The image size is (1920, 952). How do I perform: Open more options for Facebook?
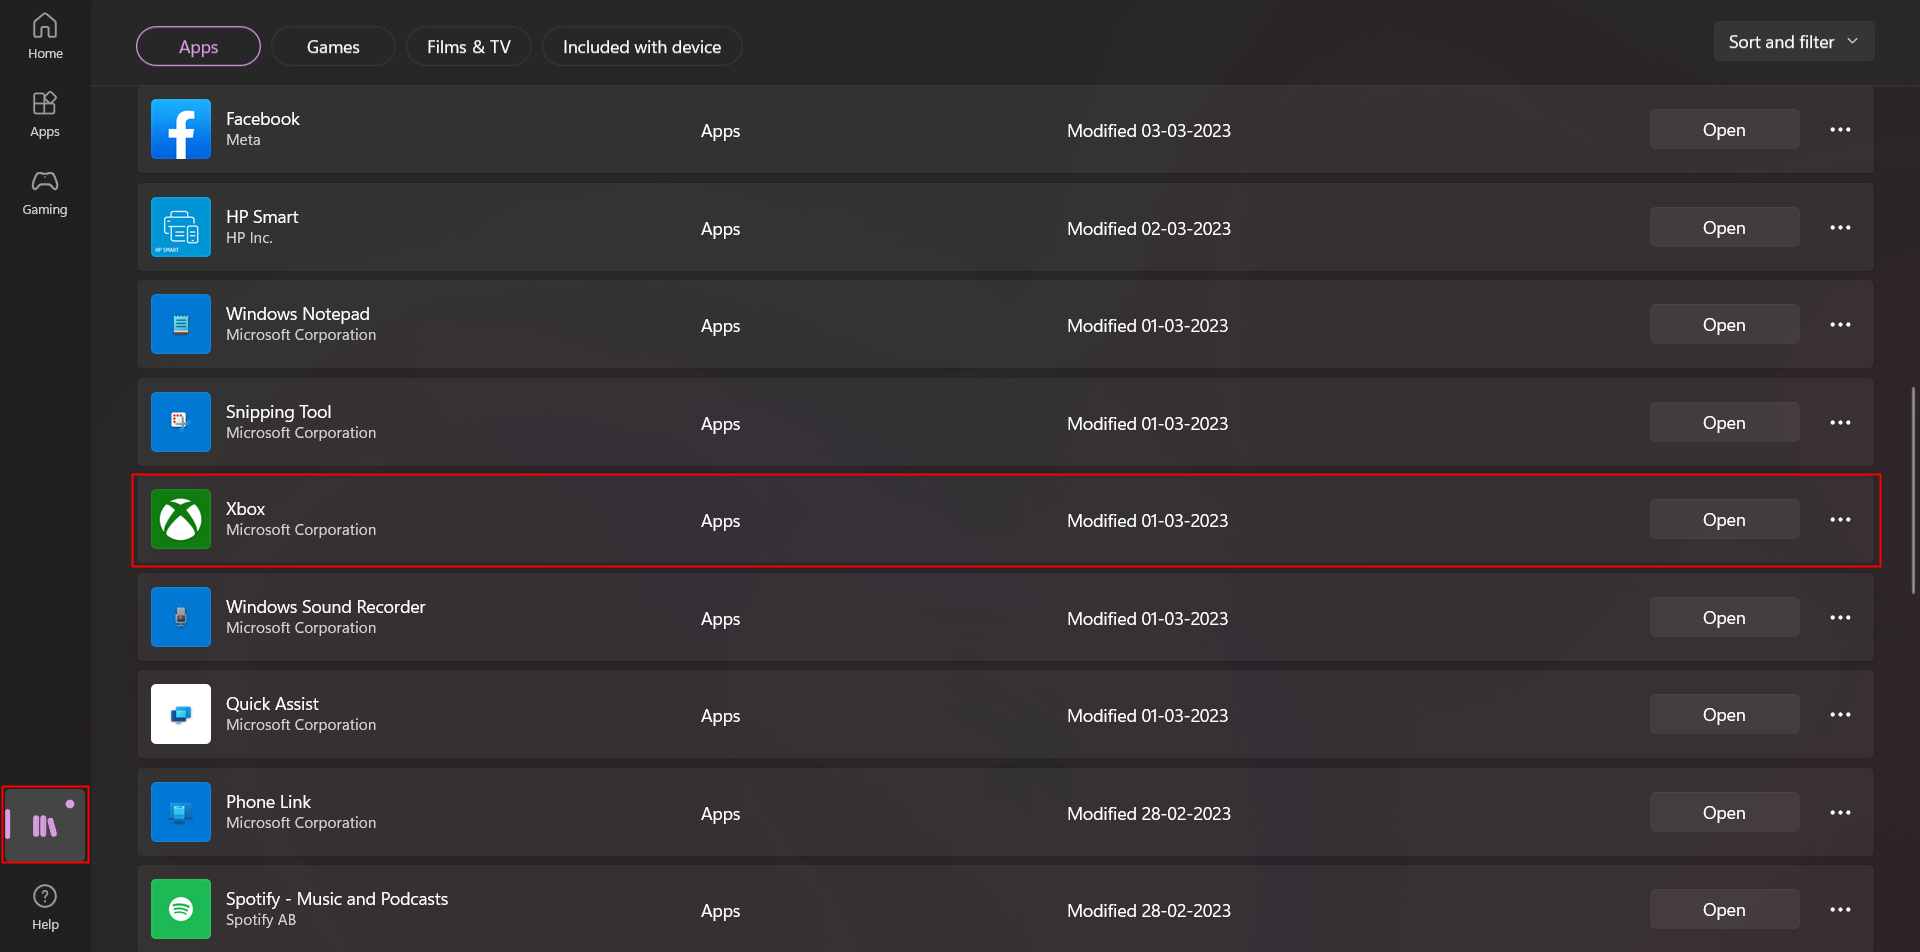1840,130
